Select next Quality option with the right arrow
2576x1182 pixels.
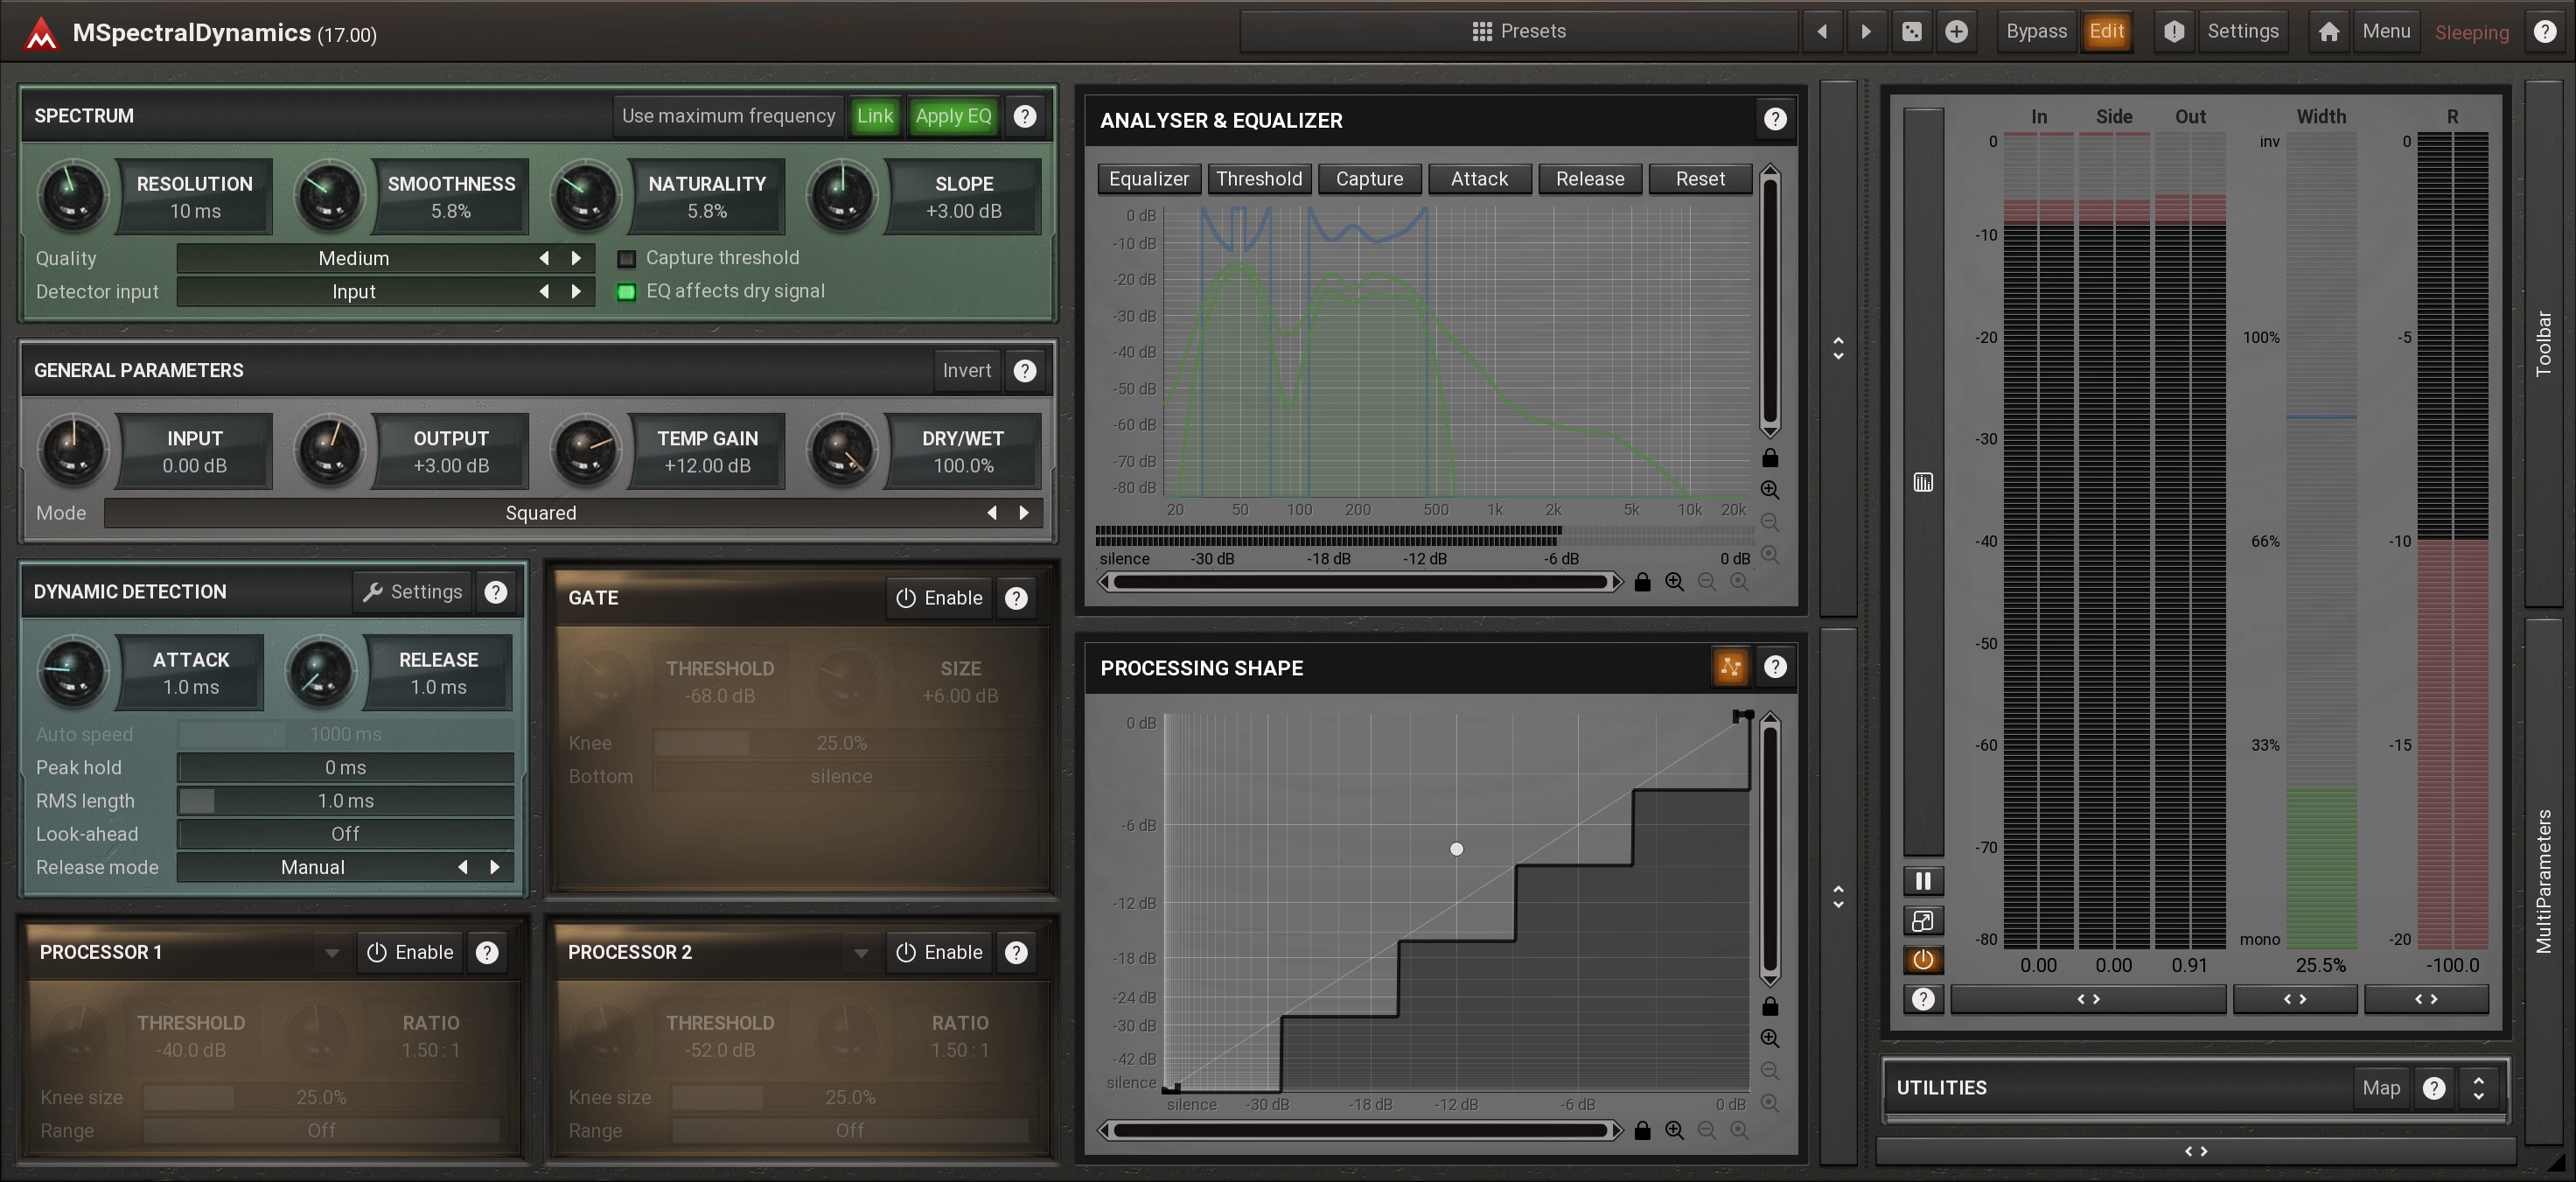click(576, 258)
